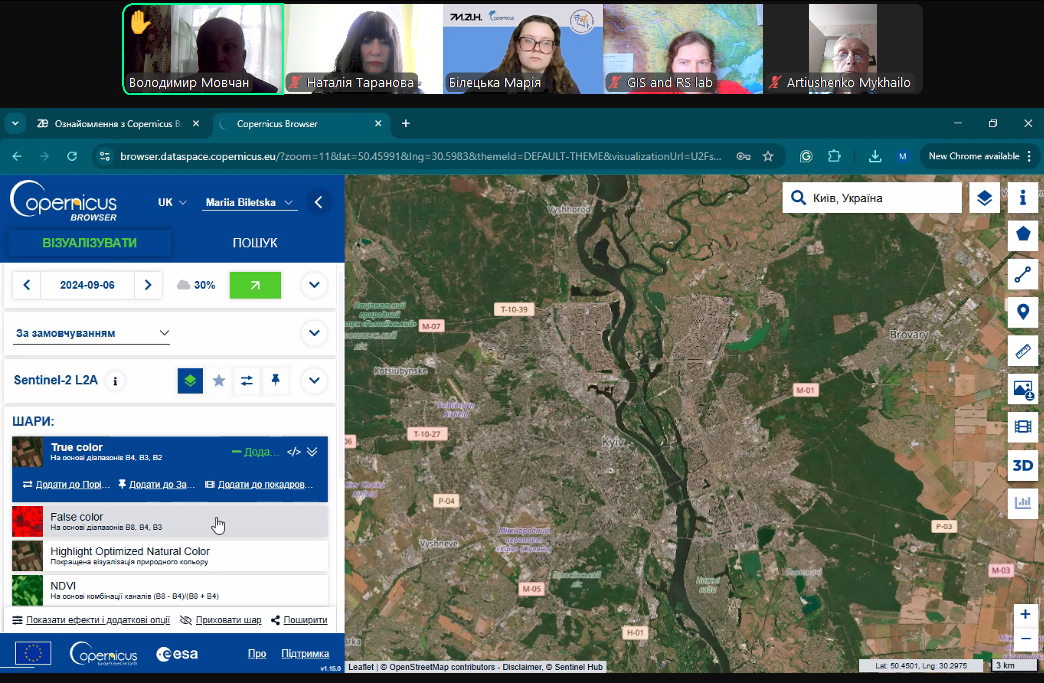
Task: Switch to the ПОШУК tab
Action: click(255, 243)
